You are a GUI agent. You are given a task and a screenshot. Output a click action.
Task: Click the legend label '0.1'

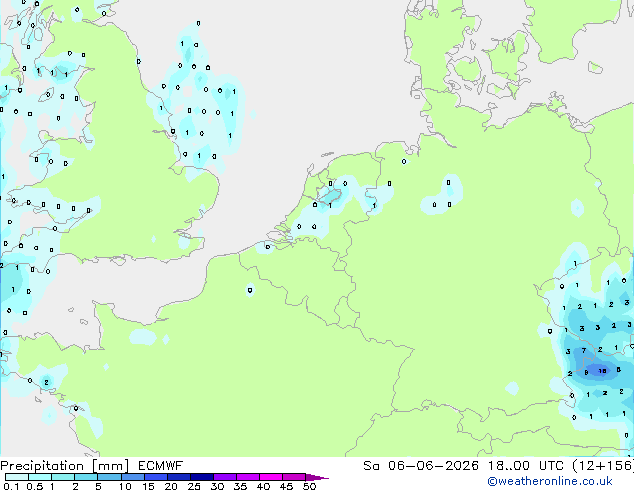[11, 486]
